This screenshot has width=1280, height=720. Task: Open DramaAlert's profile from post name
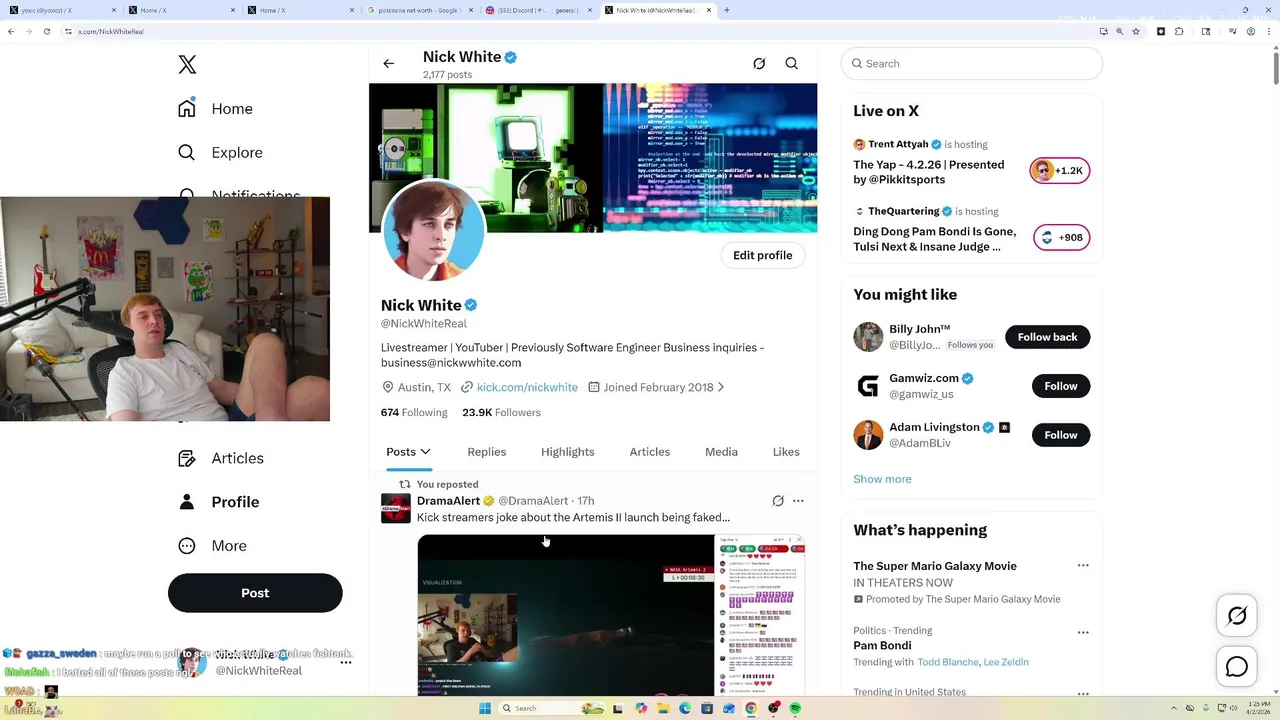(448, 501)
